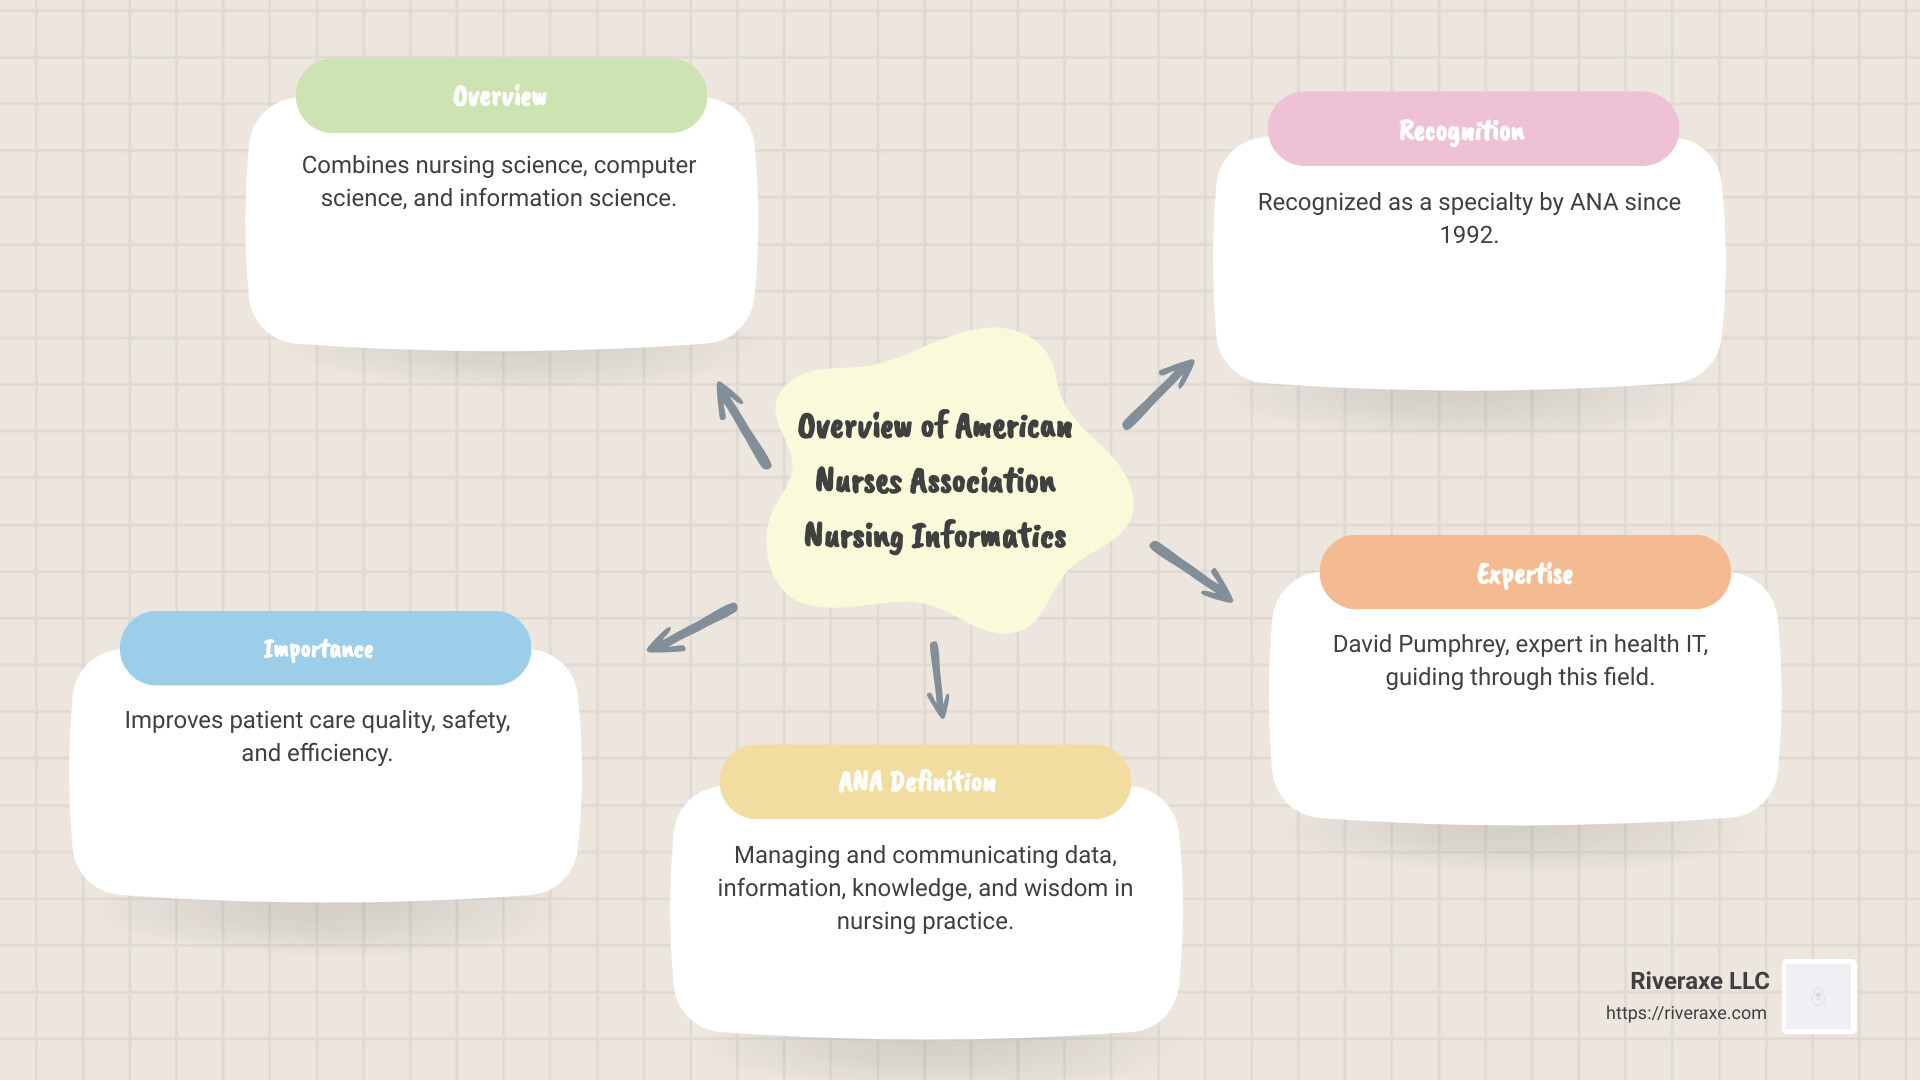Select the pink Recognition header pill
This screenshot has height=1080, width=1920.
[1472, 130]
